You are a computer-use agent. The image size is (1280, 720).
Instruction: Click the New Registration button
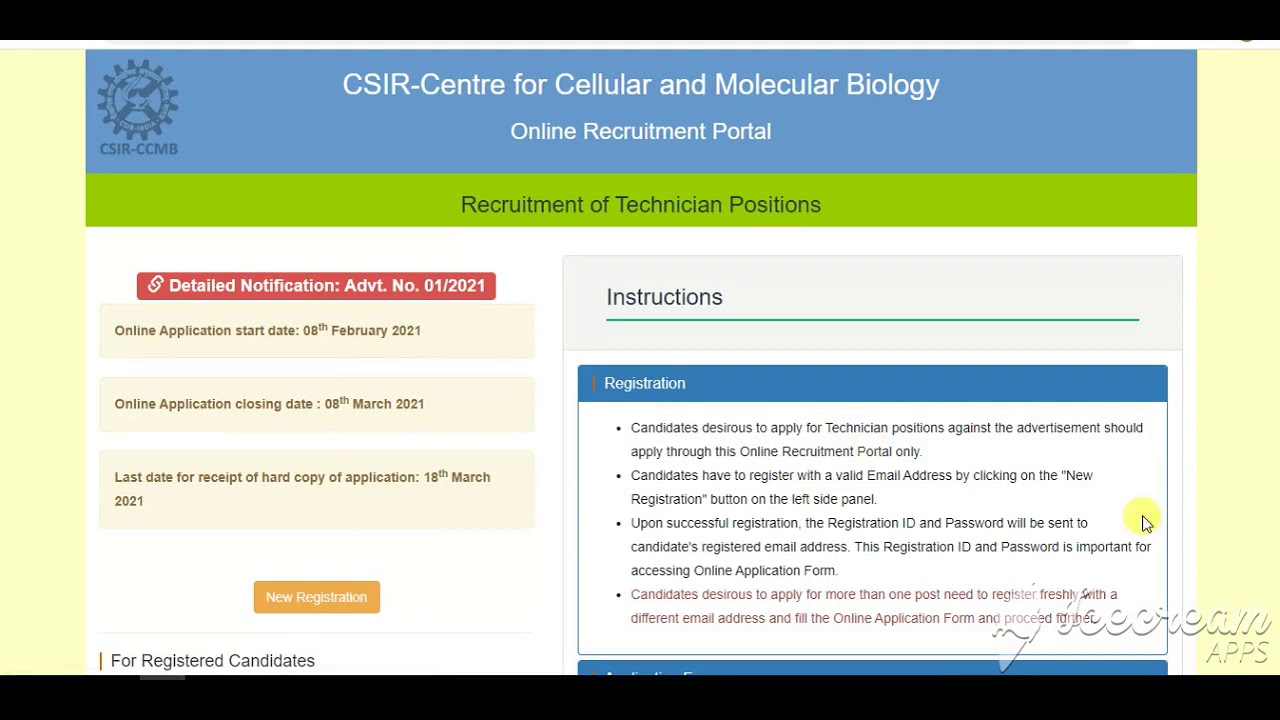316,597
